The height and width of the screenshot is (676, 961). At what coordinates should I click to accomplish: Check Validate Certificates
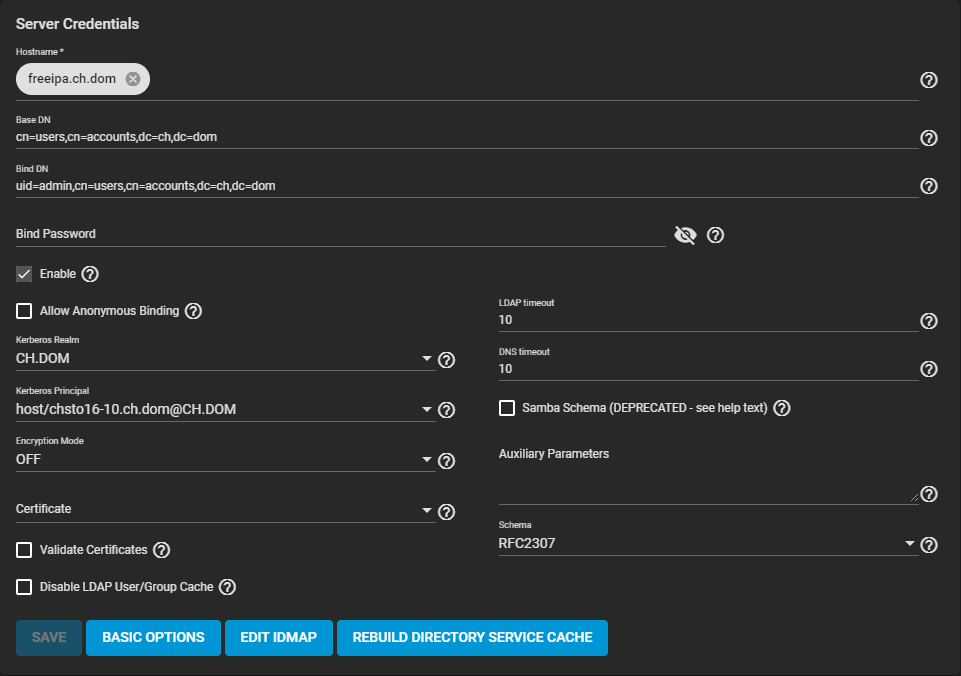coord(24,550)
